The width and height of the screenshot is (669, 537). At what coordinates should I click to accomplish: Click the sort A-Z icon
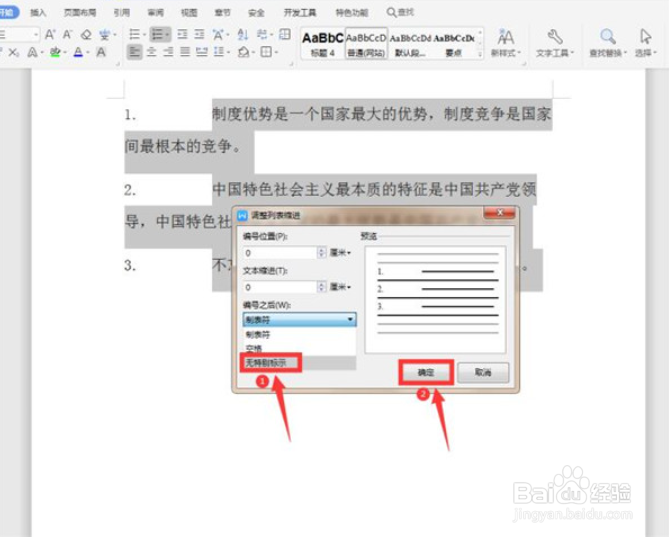[243, 34]
